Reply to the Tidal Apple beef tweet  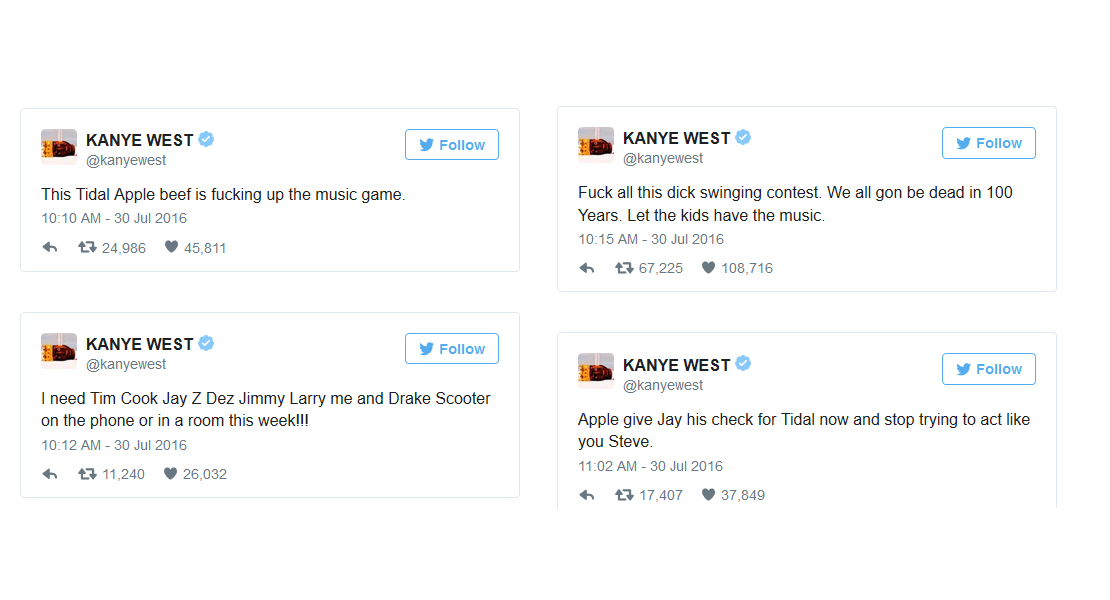click(x=50, y=248)
